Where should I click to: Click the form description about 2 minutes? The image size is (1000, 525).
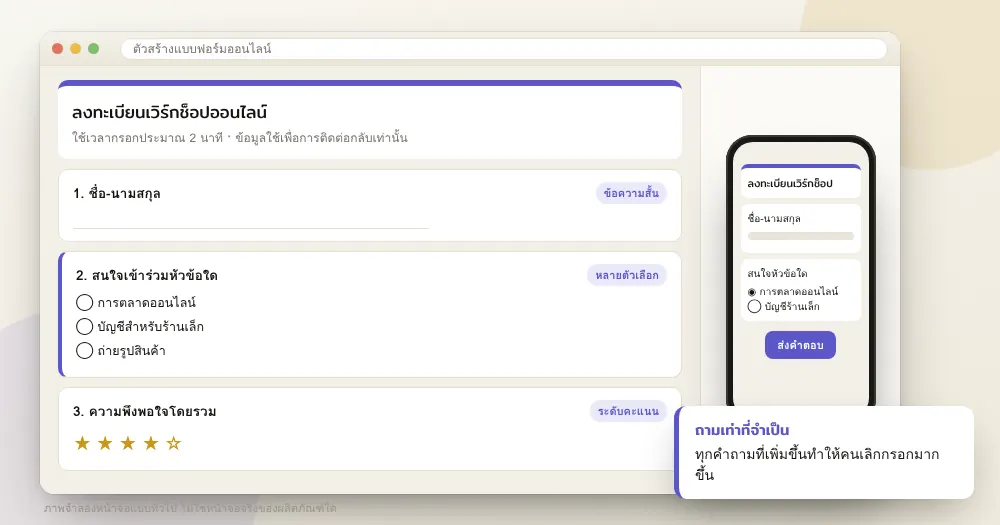tap(240, 138)
